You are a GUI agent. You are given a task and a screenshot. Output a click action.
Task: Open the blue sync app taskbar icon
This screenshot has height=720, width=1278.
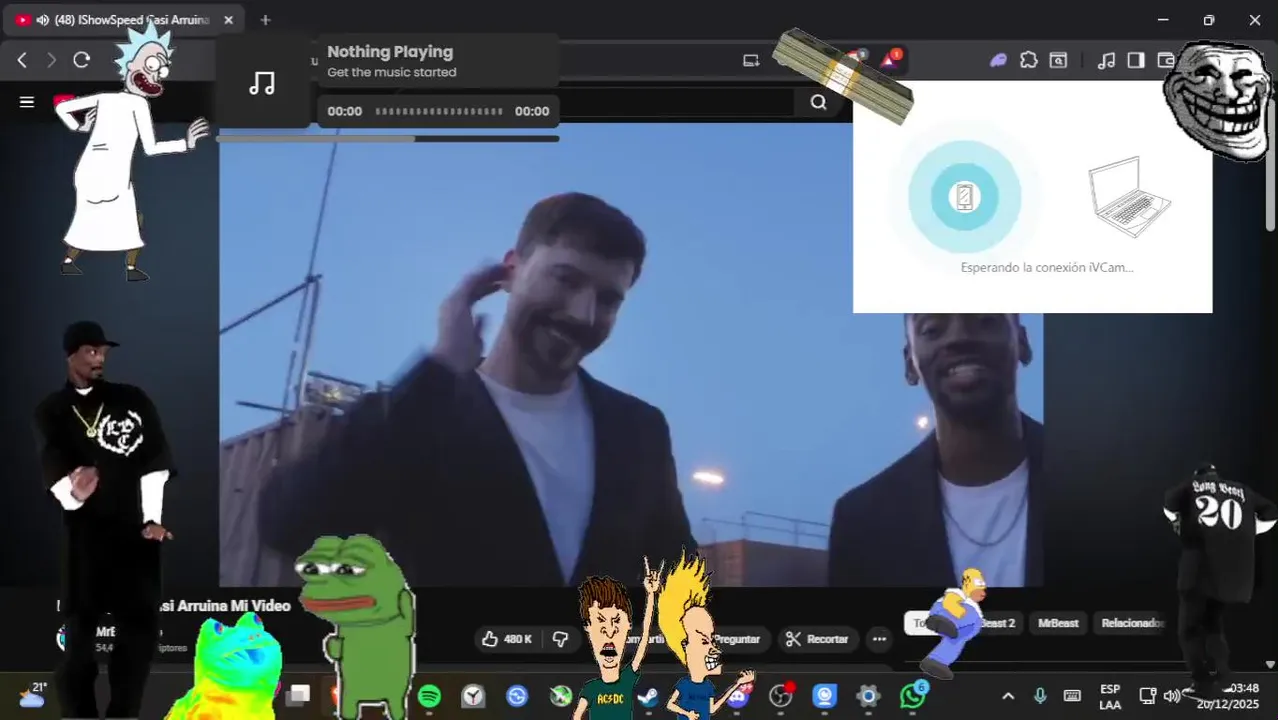[517, 696]
